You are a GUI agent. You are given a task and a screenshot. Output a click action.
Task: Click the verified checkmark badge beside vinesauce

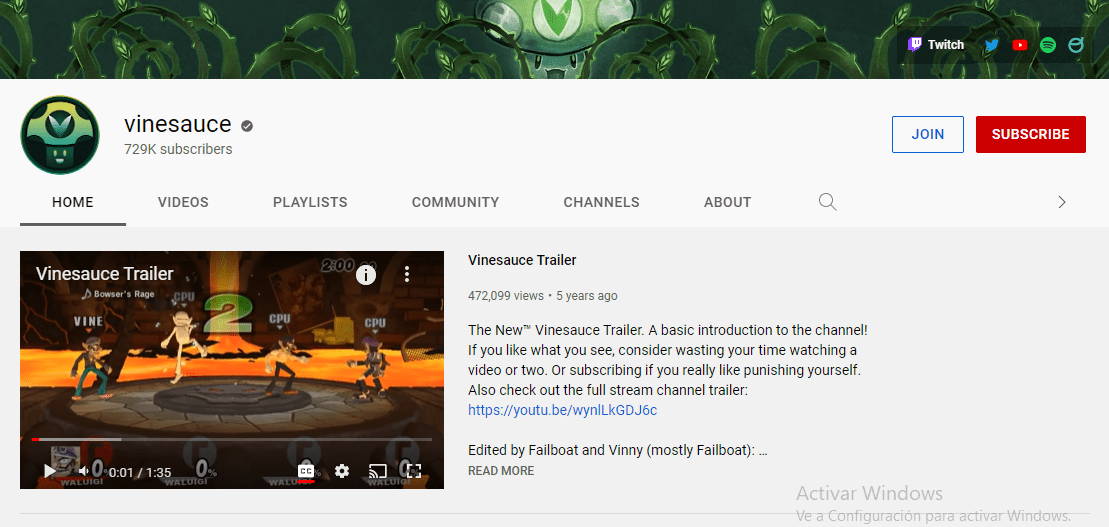pos(247,126)
